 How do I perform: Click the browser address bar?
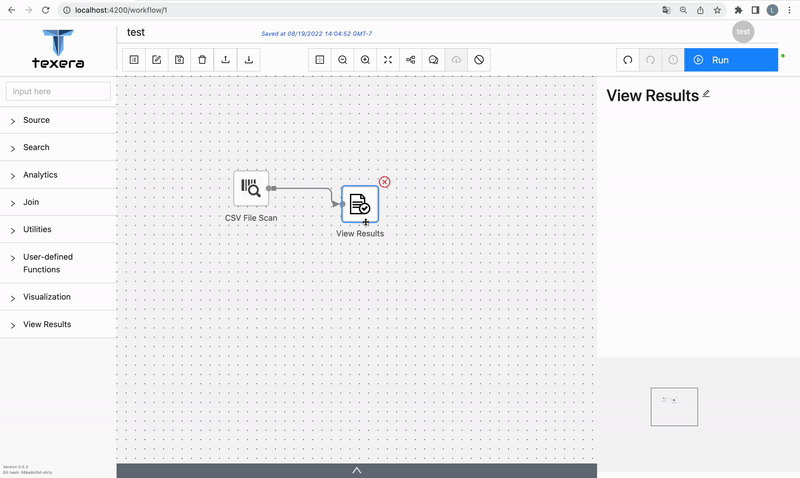coord(357,10)
